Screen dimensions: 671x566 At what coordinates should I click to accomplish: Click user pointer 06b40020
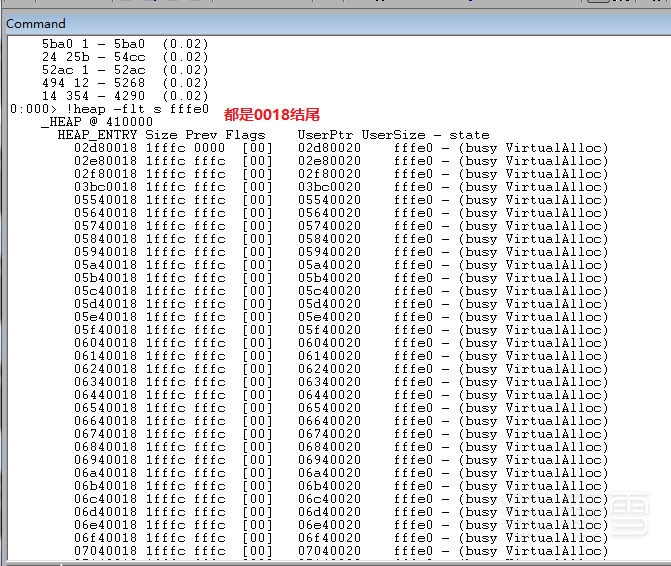330,486
